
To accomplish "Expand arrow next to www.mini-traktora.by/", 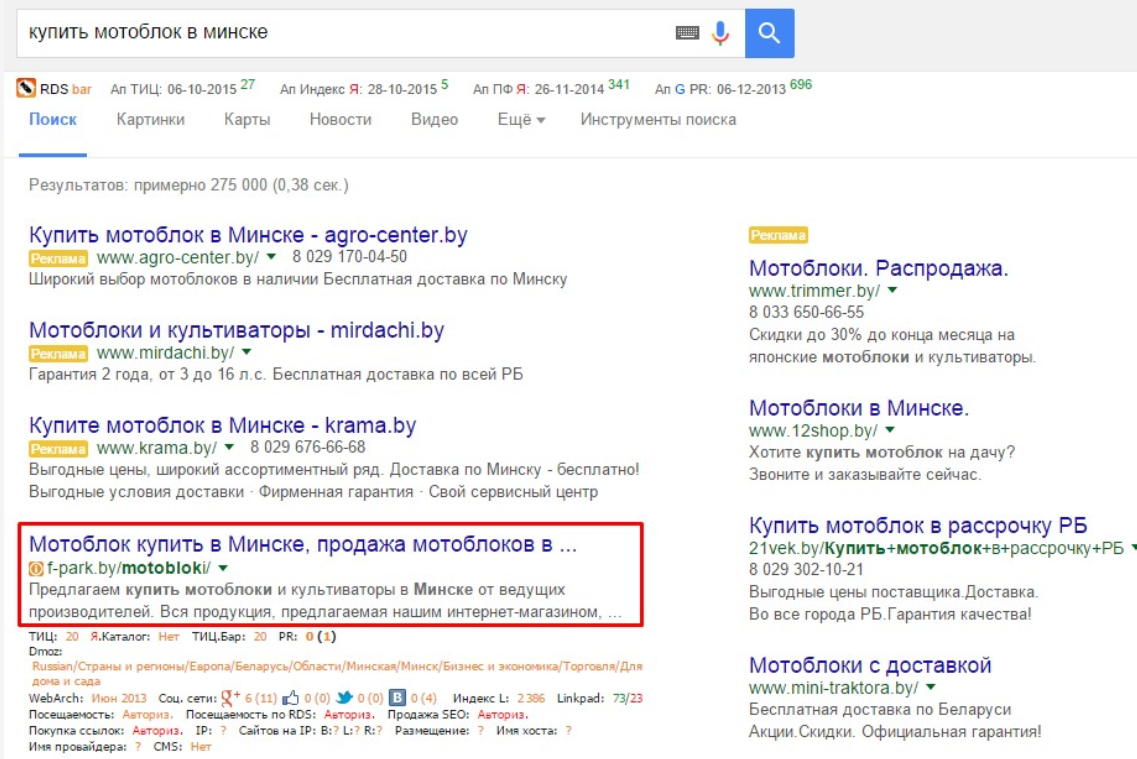I will tap(930, 687).
